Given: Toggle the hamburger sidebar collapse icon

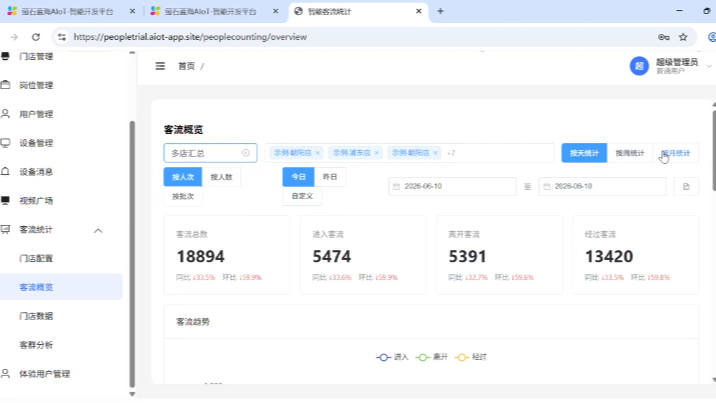Looking at the screenshot, I should [160, 66].
